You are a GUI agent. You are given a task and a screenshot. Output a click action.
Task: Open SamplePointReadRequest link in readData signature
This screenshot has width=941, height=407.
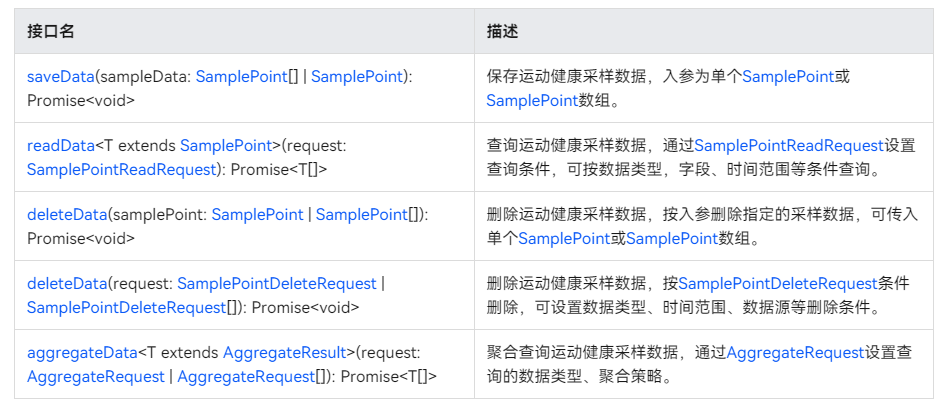pyautogui.click(x=121, y=170)
